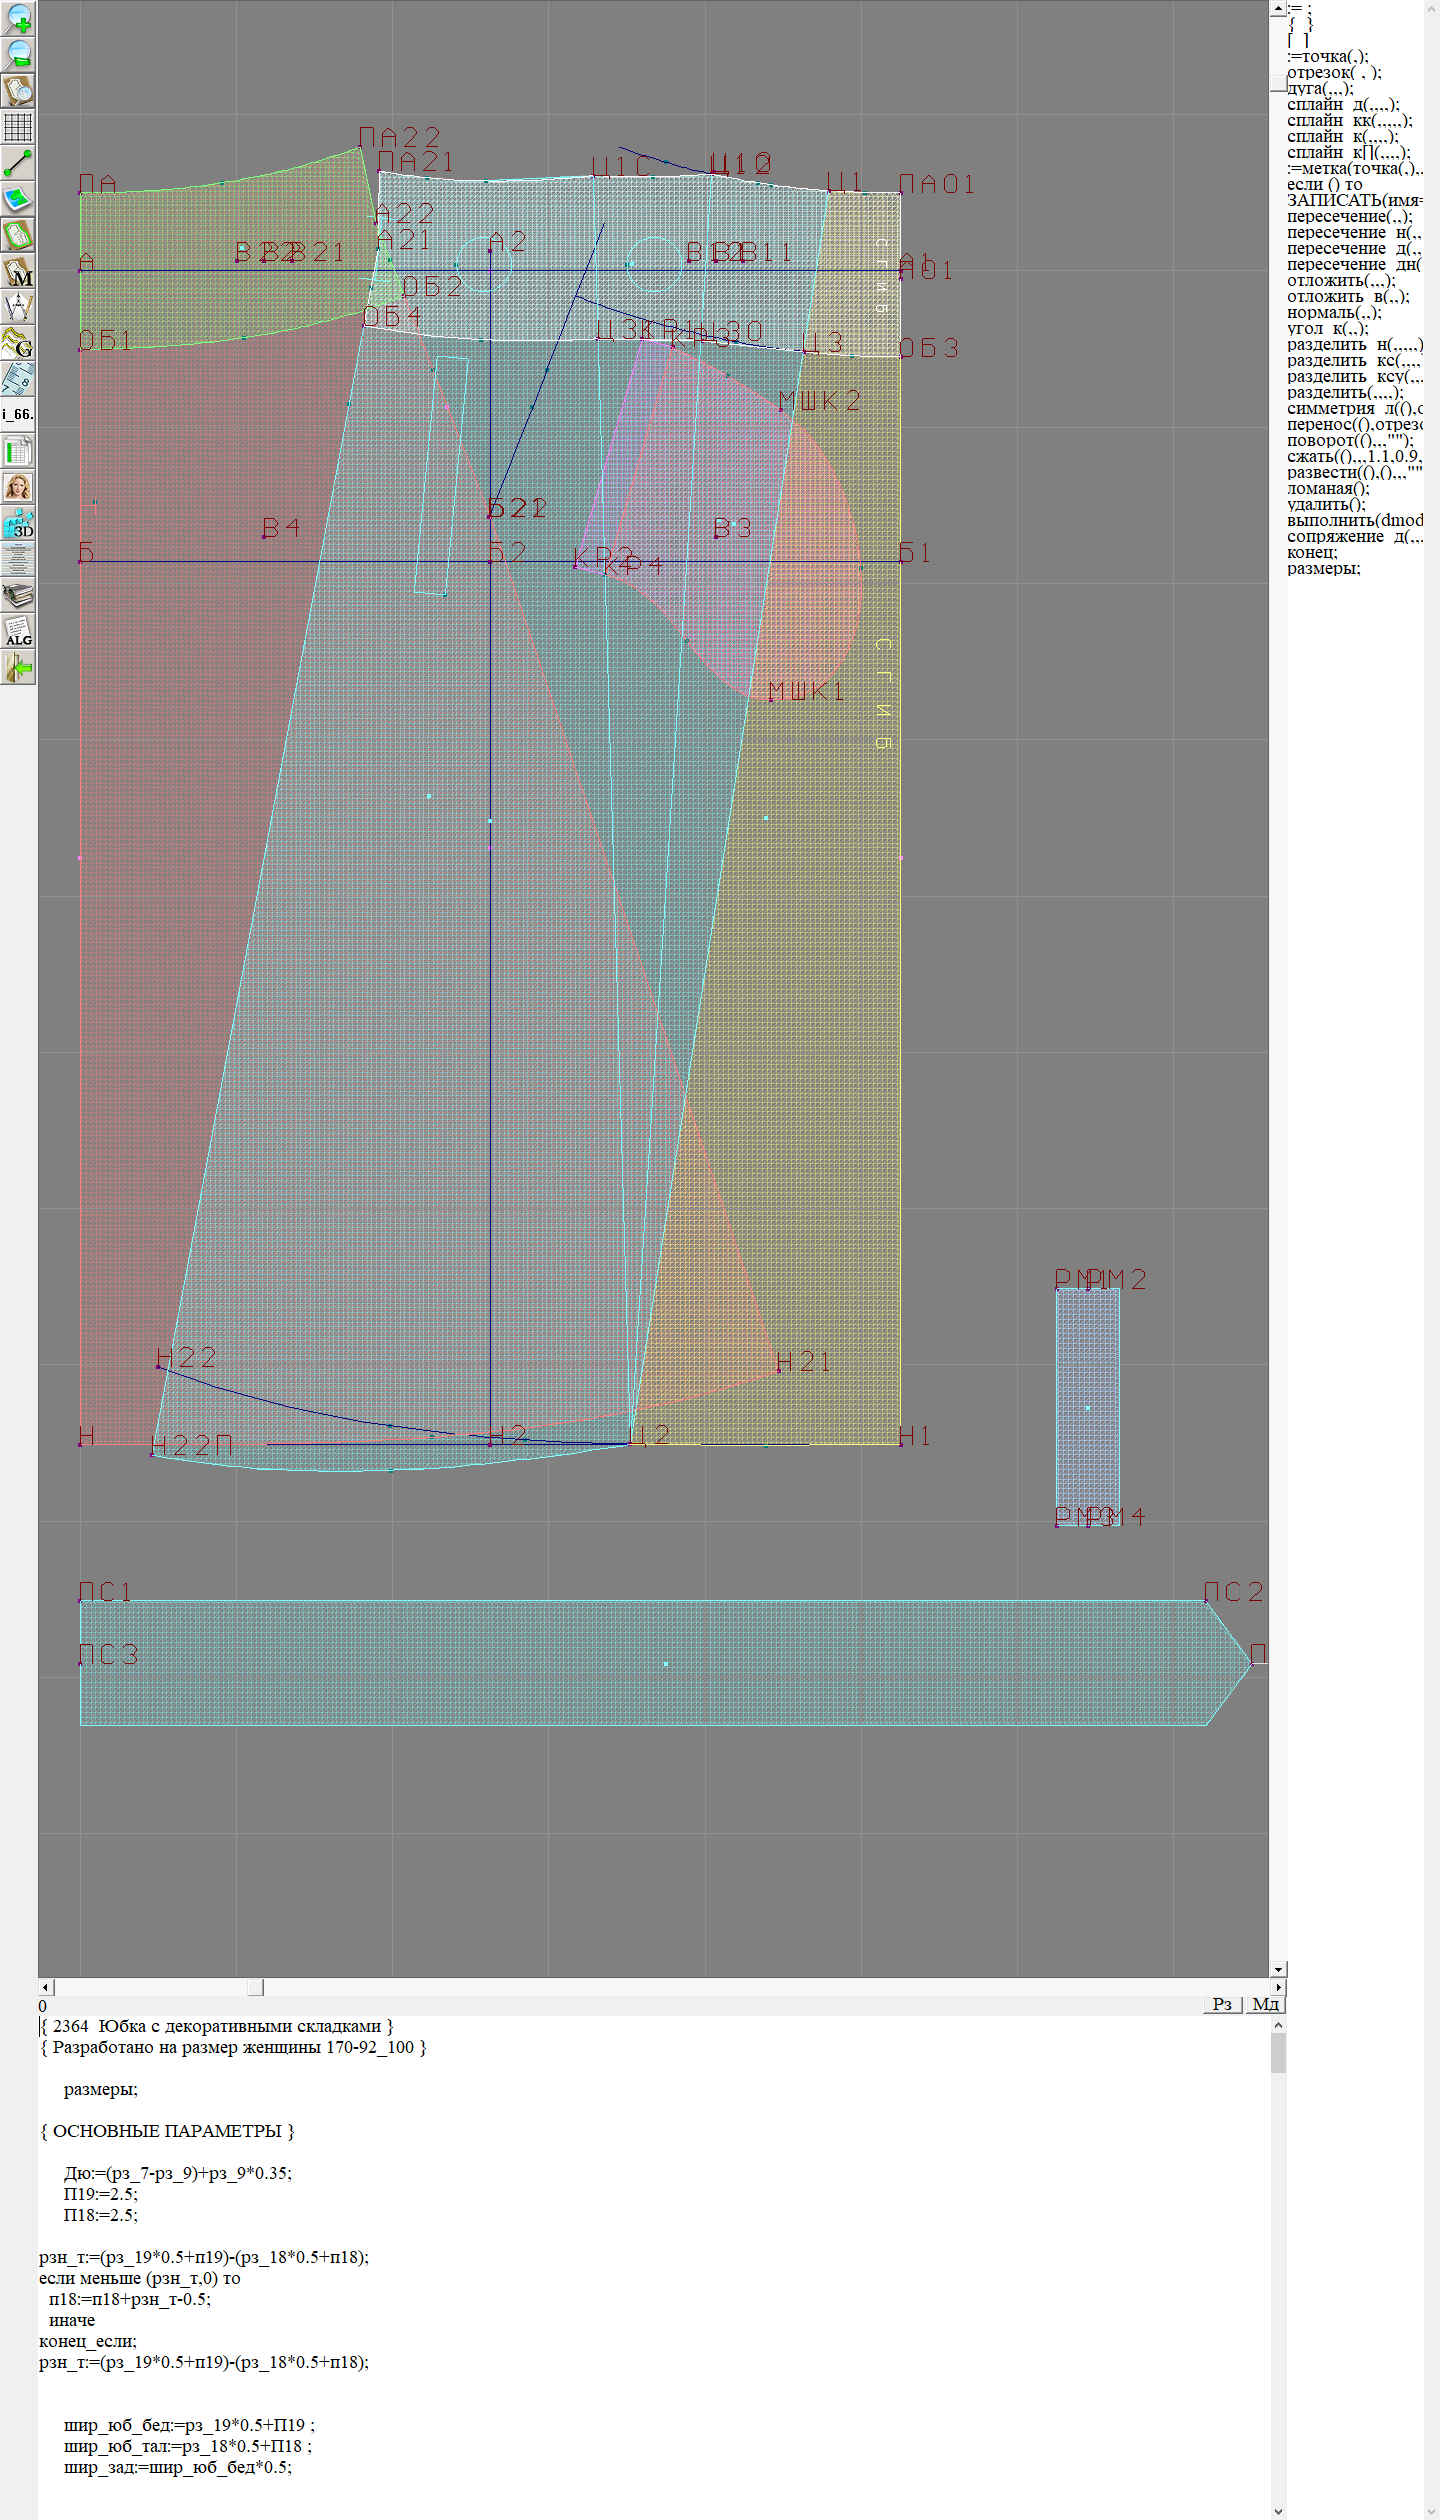The image size is (1440, 2520).
Task: Select the line segment tool icon
Action: [x=18, y=163]
